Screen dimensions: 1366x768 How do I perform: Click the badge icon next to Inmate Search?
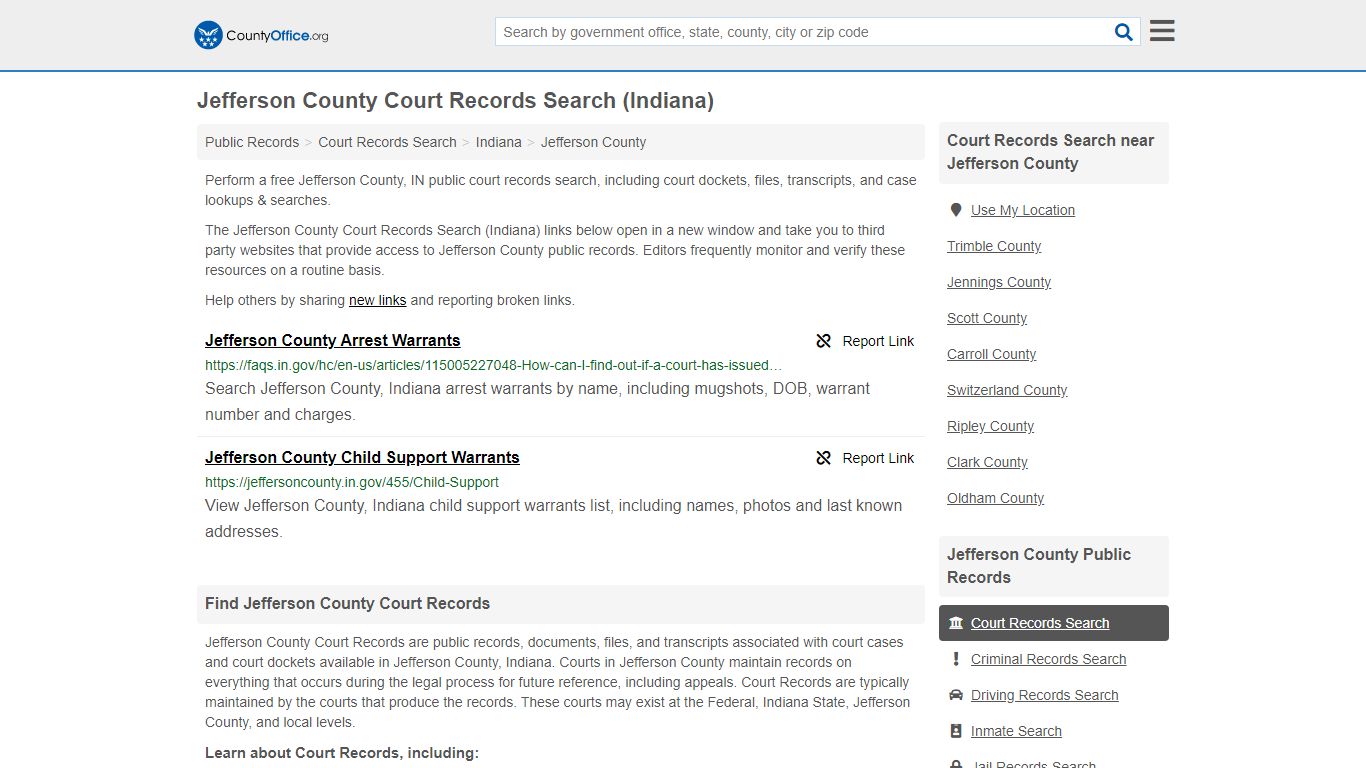956,731
